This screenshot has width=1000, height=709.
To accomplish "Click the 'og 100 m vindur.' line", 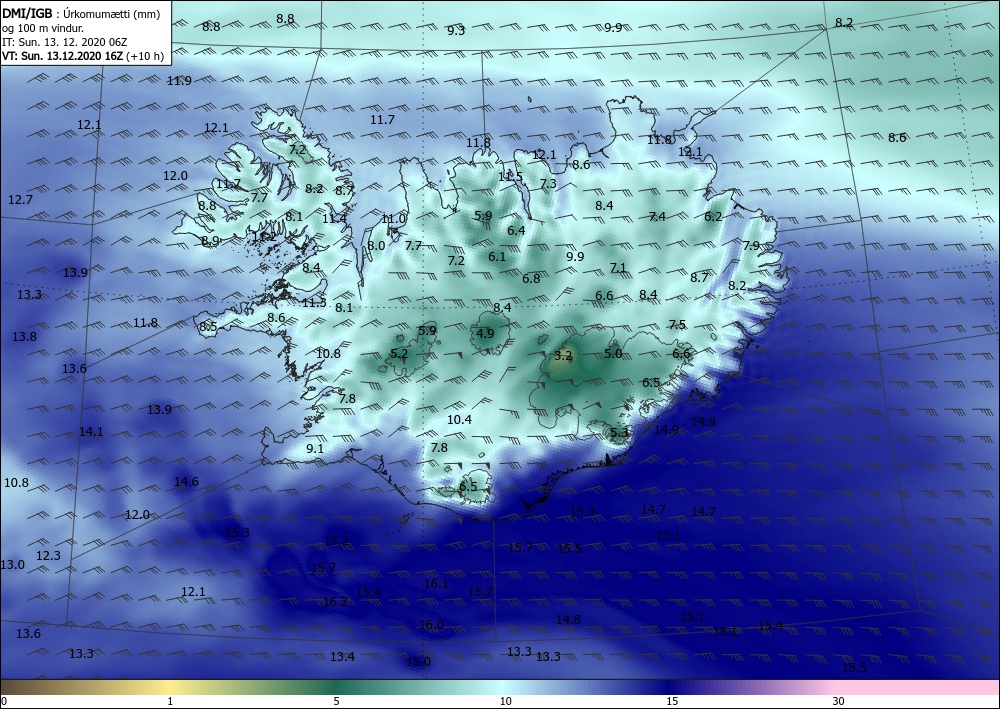I will coord(43,28).
